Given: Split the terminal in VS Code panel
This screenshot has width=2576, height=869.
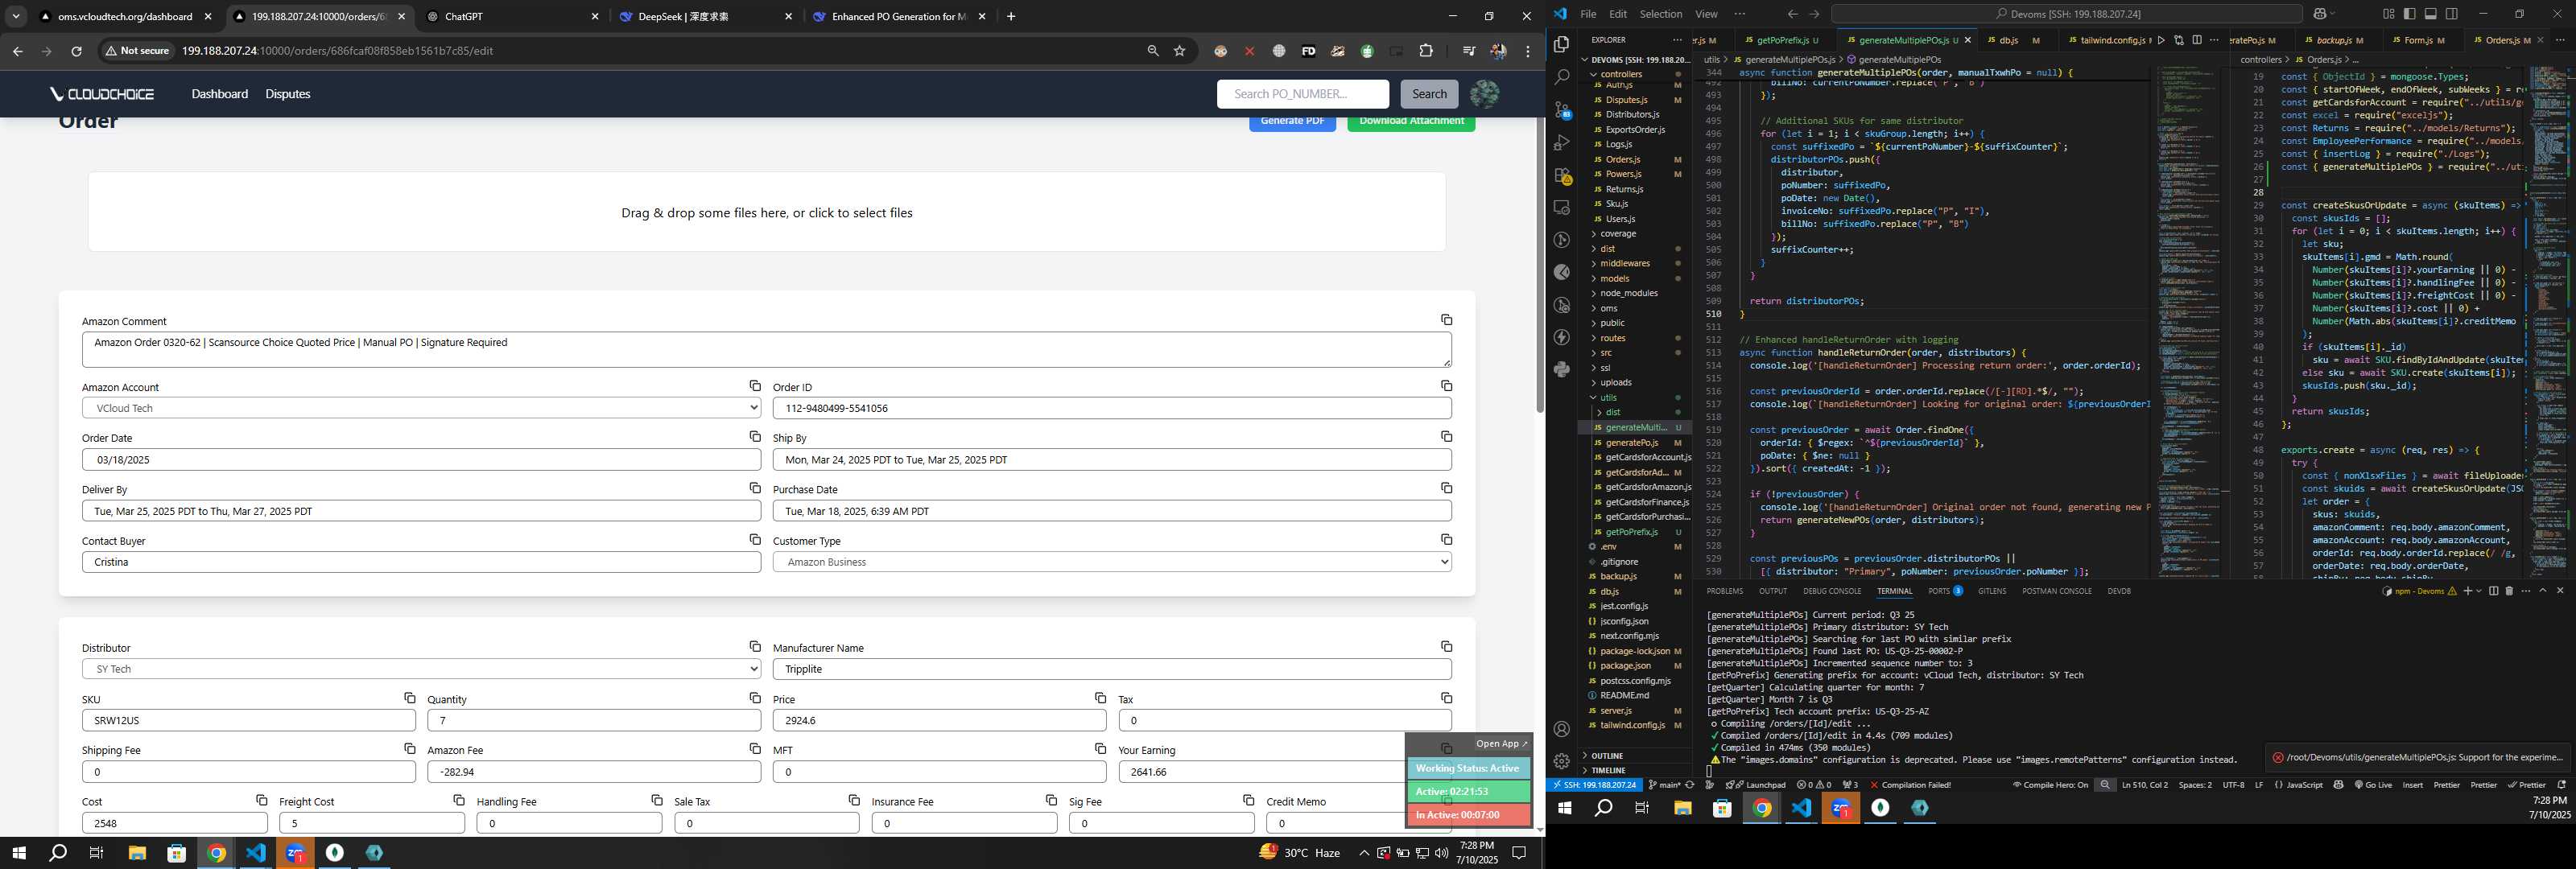Looking at the screenshot, I should [2493, 591].
